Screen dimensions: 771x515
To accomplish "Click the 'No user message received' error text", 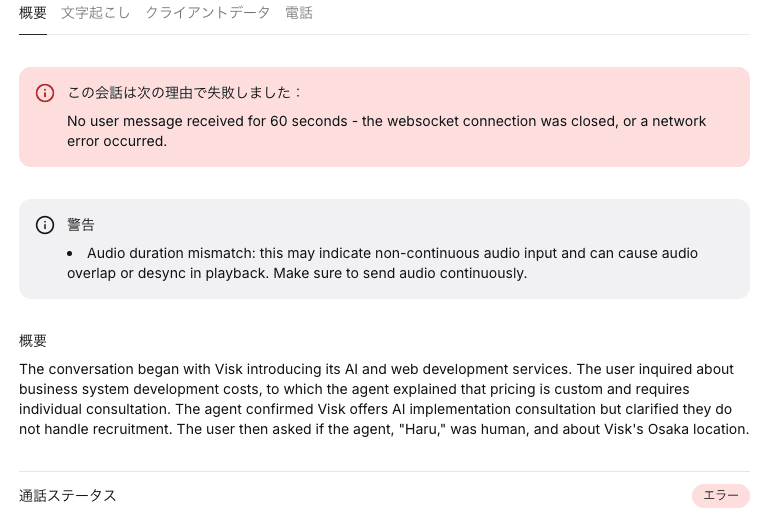I will point(386,131).
